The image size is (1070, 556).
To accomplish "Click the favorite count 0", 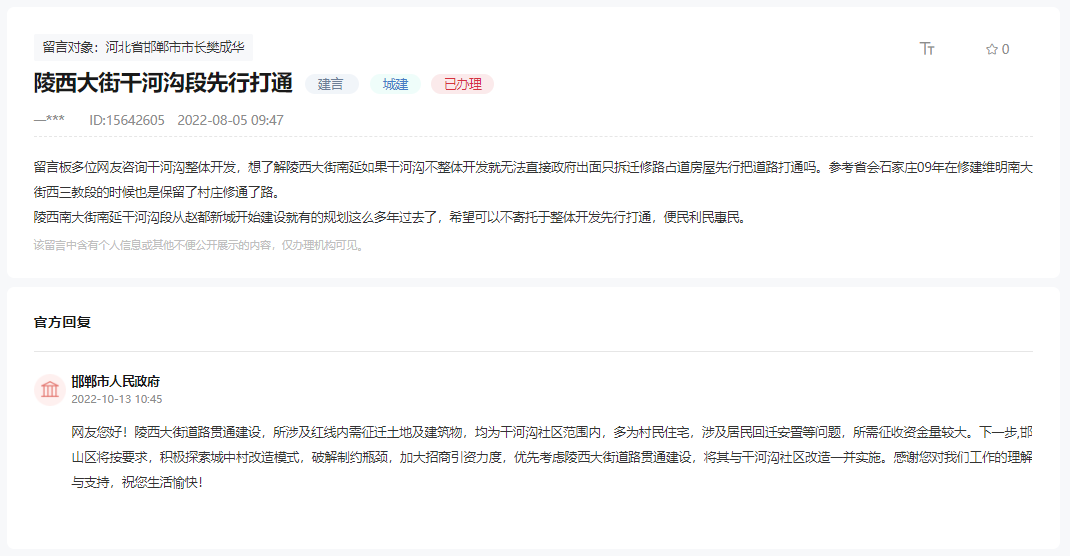I will 1005,49.
